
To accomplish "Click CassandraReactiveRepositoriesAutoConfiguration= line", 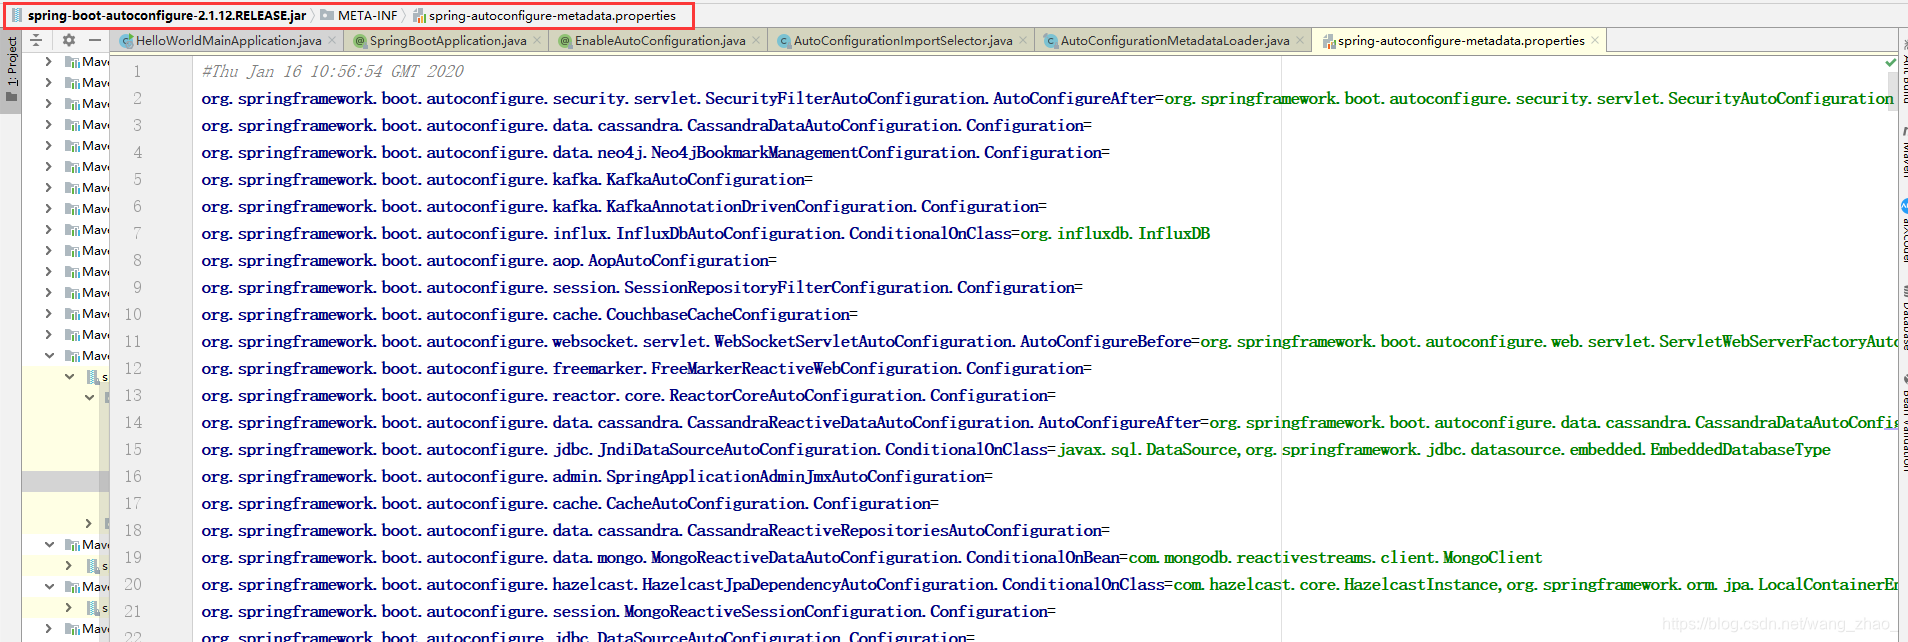I will (655, 530).
